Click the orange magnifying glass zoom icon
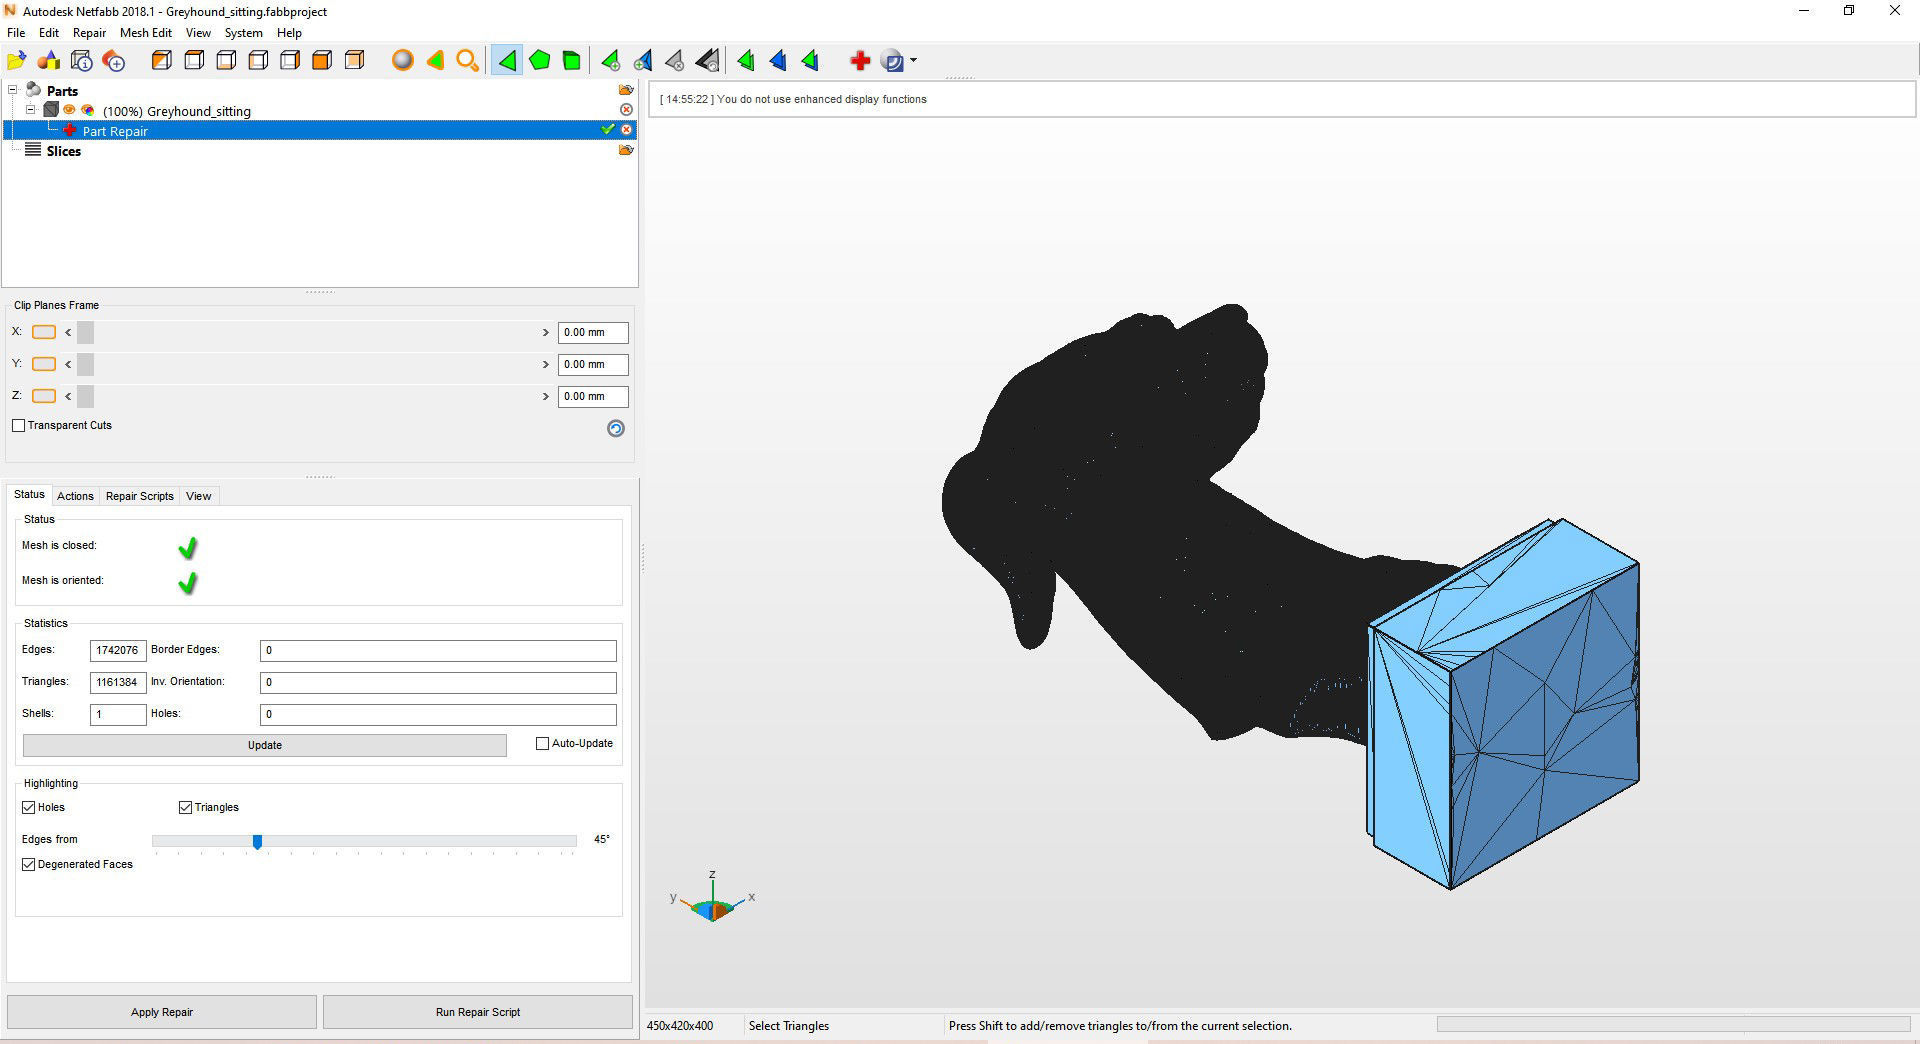Image resolution: width=1920 pixels, height=1044 pixels. 467,61
